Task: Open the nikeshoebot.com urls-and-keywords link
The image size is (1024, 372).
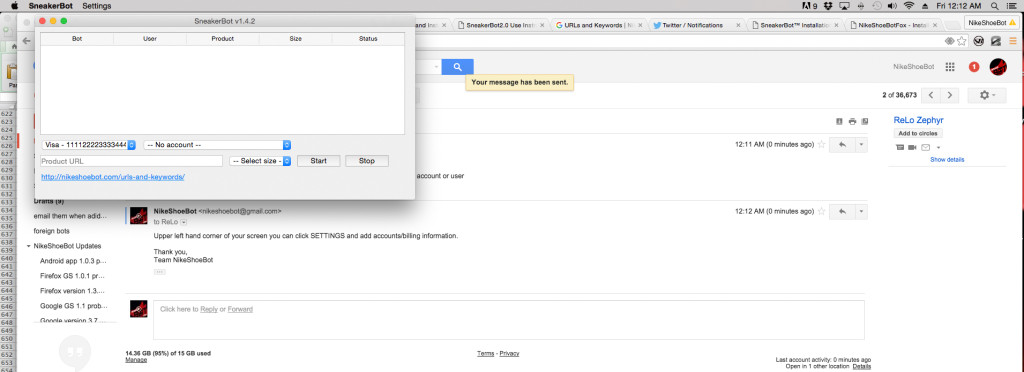Action: pyautogui.click(x=113, y=177)
